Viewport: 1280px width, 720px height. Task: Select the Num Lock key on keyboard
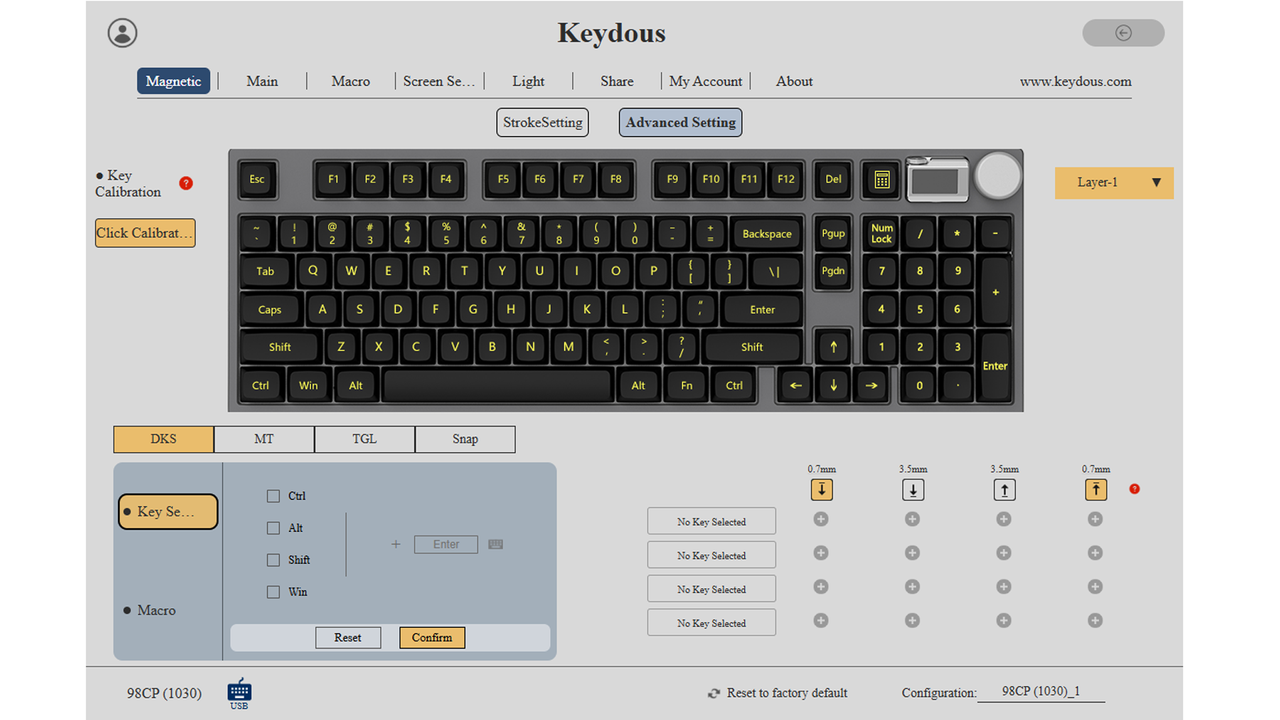882,234
